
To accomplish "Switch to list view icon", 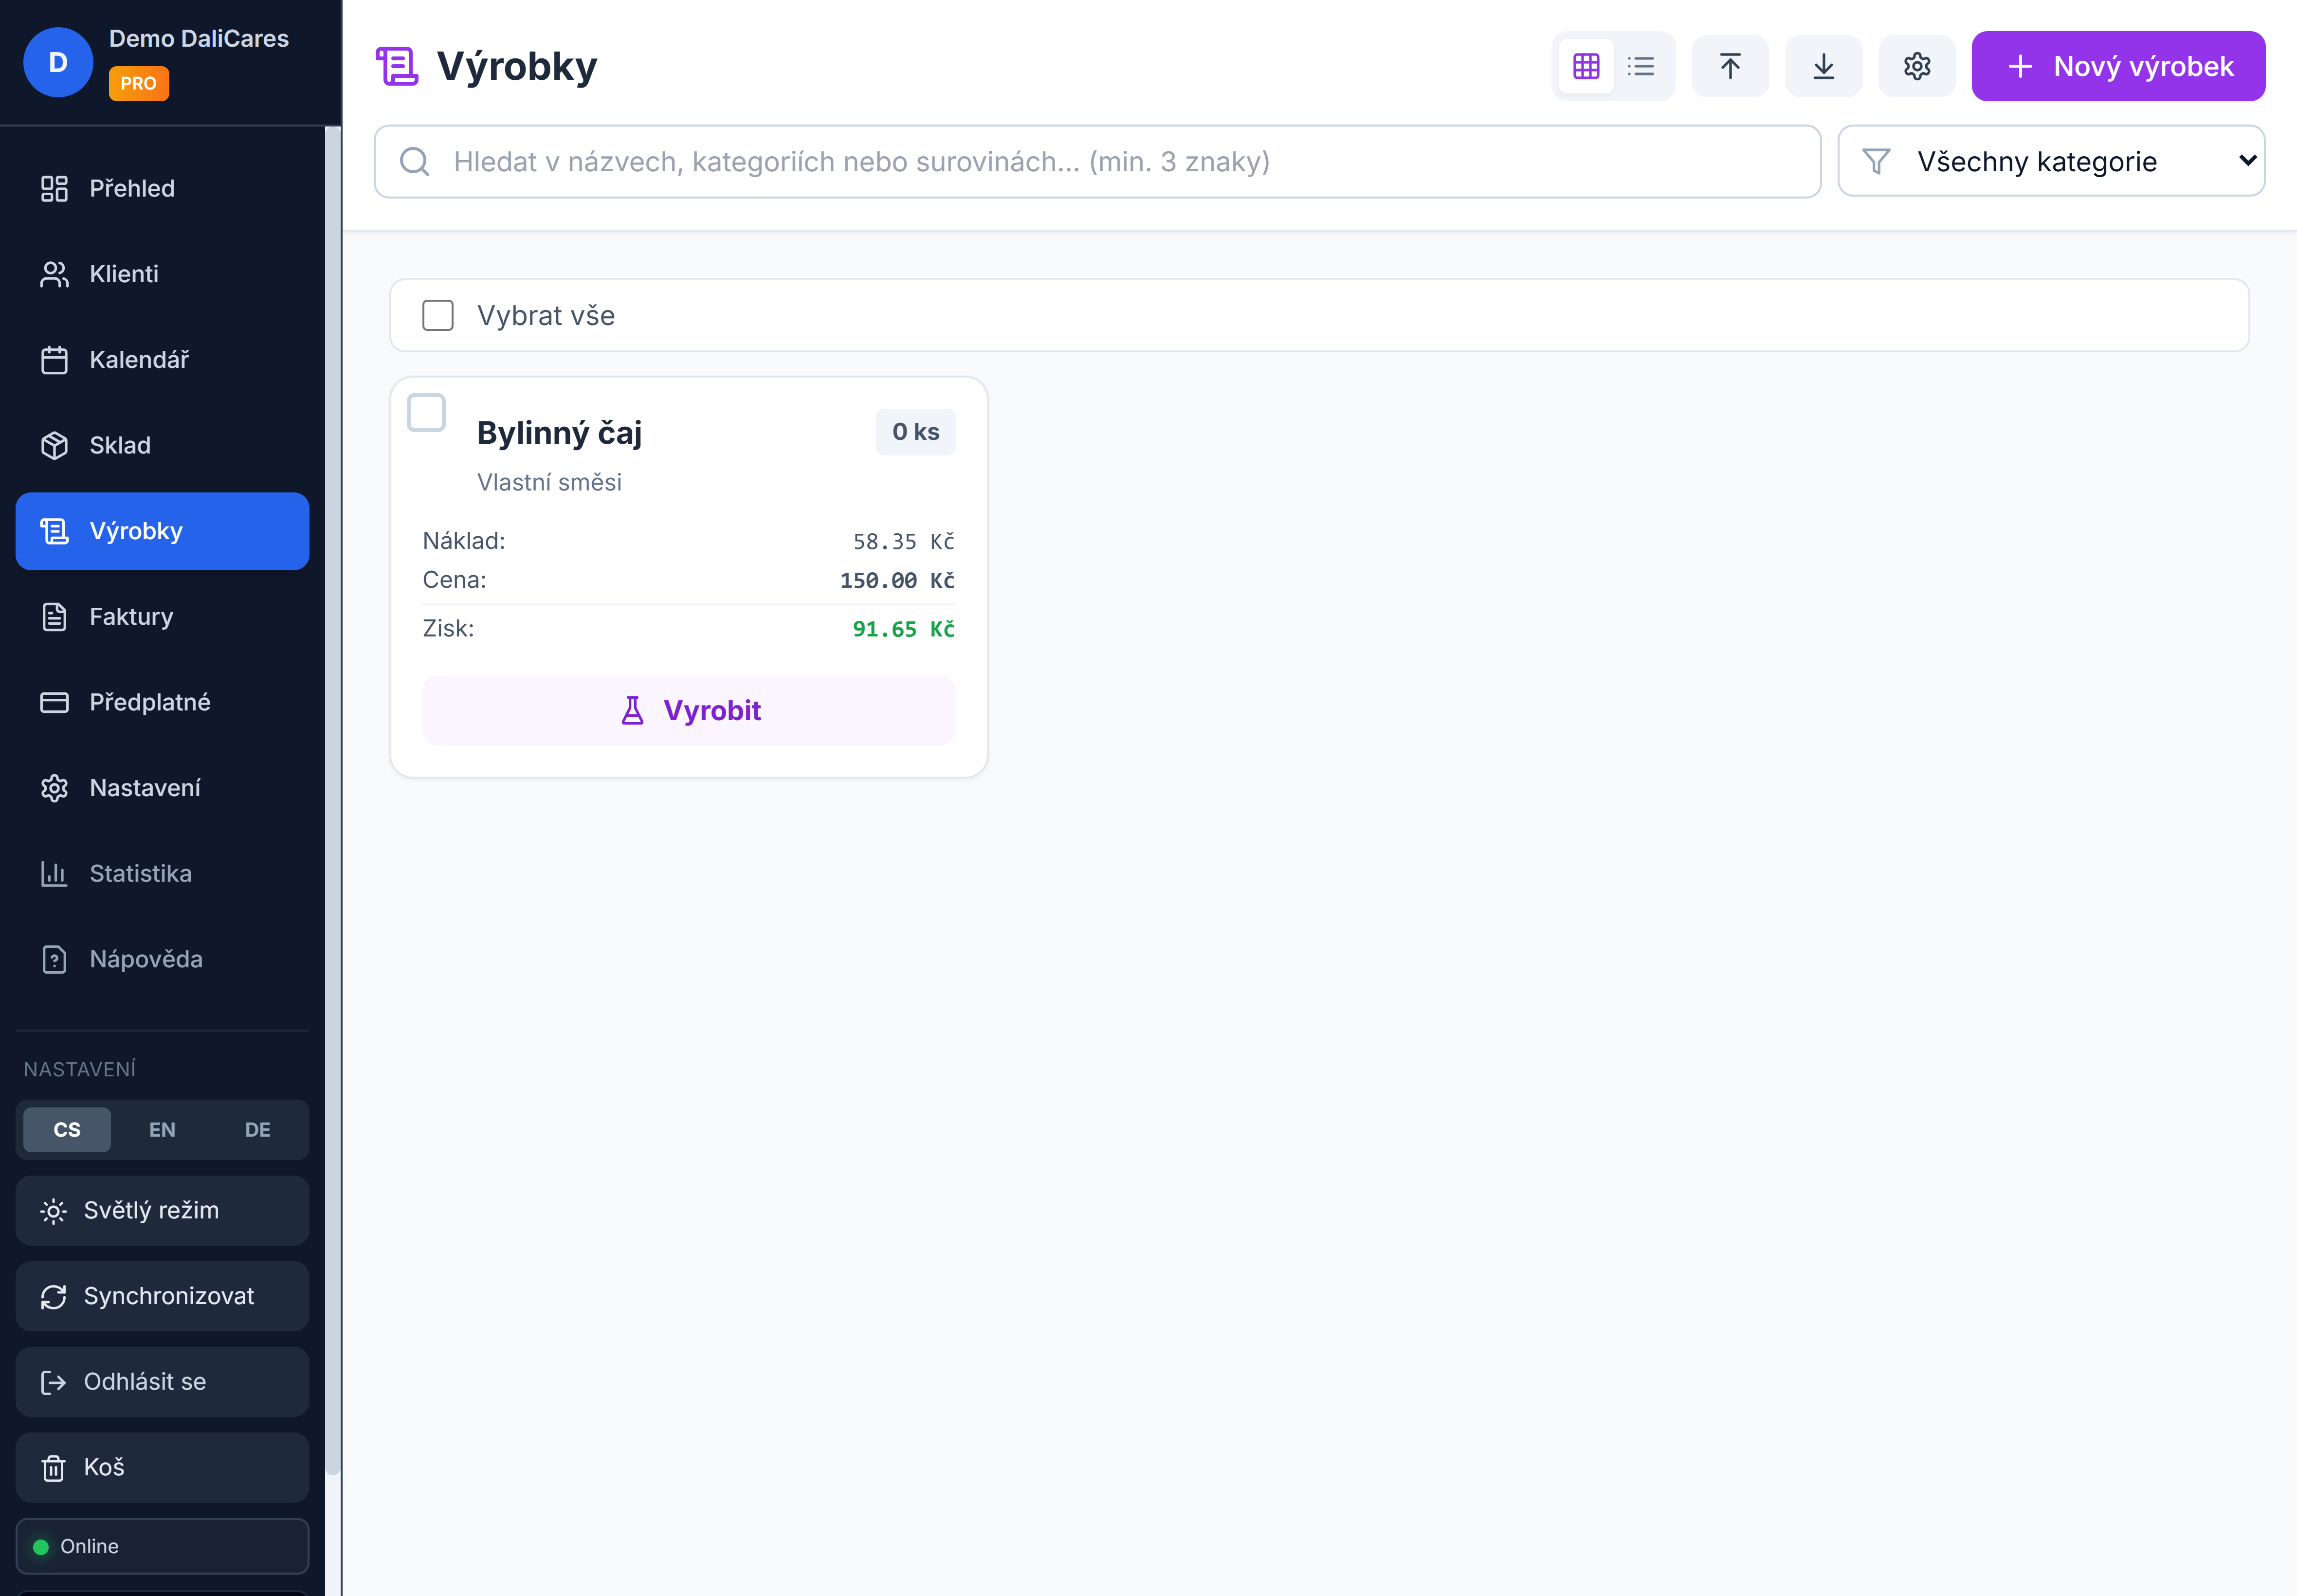I will click(x=1641, y=66).
